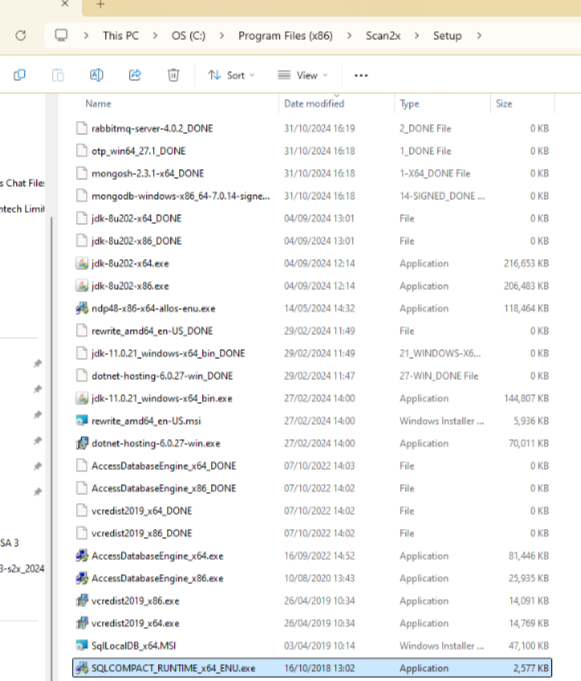This screenshot has width=581, height=681.
Task: Select AccessDatabaseEngine_x64.exe icon
Action: click(82, 556)
